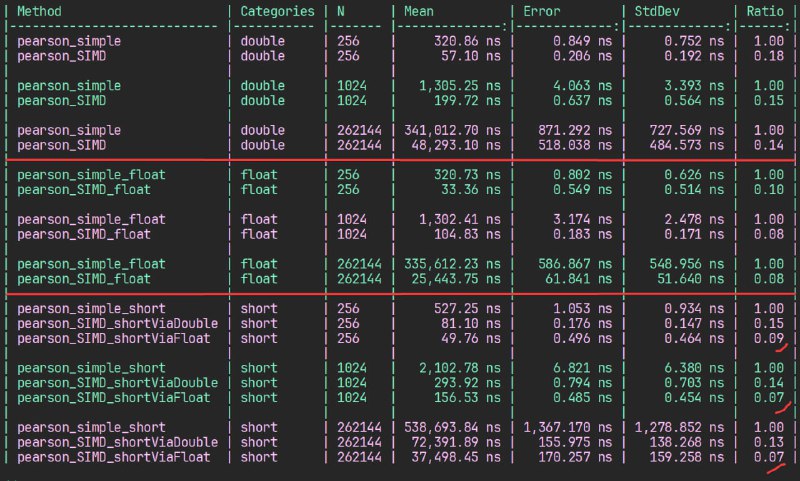
Task: Click the N column header
Action: [x=341, y=11]
